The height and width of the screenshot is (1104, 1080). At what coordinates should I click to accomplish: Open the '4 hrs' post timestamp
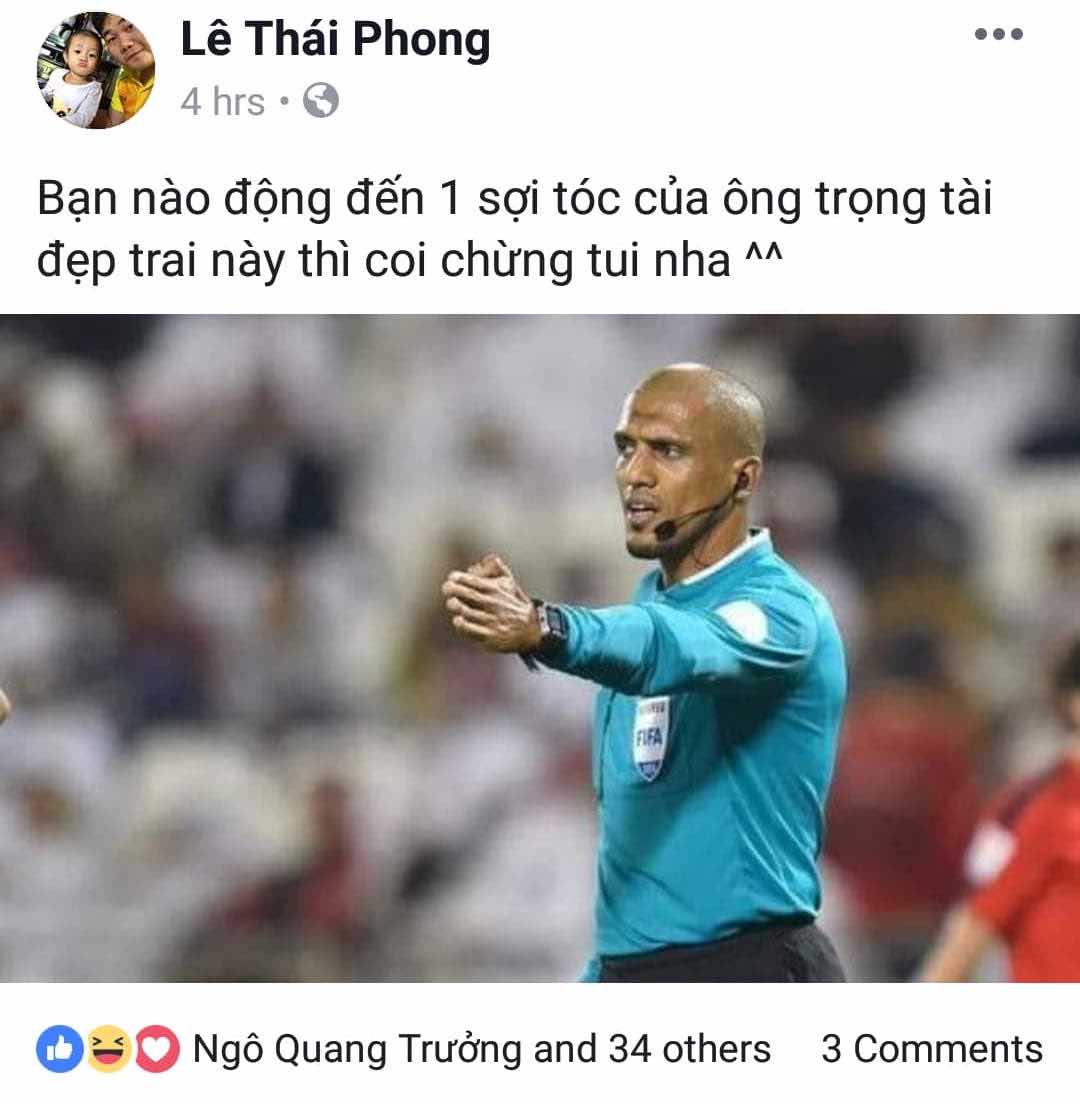tap(222, 101)
